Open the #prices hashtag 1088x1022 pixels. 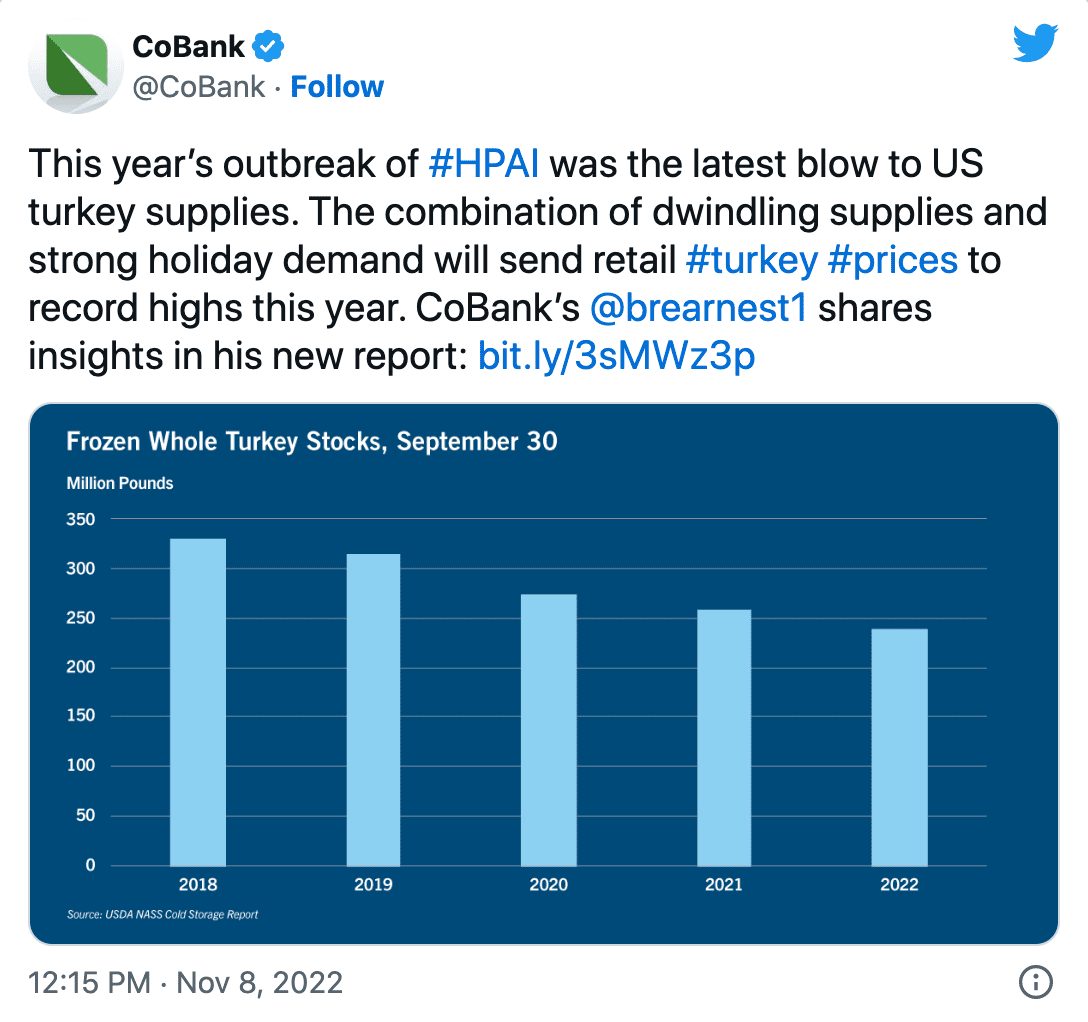coord(893,260)
